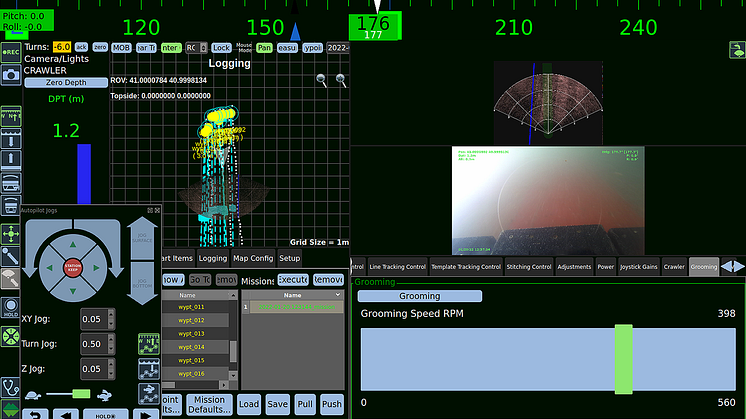Click Mission Defaults button
This screenshot has height=419, width=746.
click(209, 404)
